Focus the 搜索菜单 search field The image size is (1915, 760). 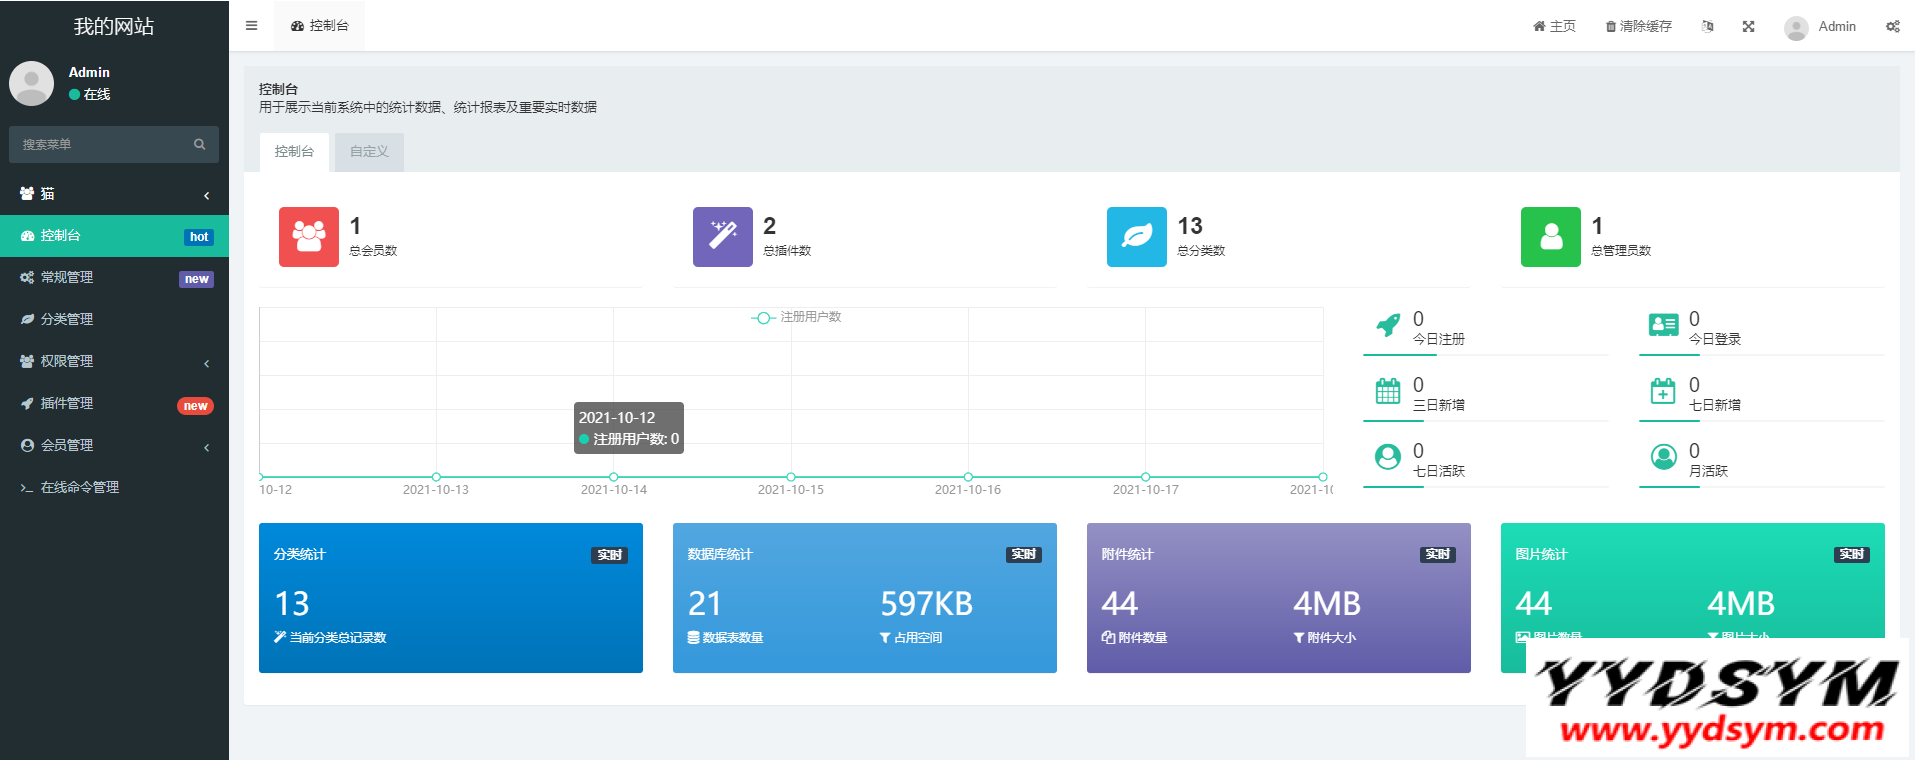[105, 145]
